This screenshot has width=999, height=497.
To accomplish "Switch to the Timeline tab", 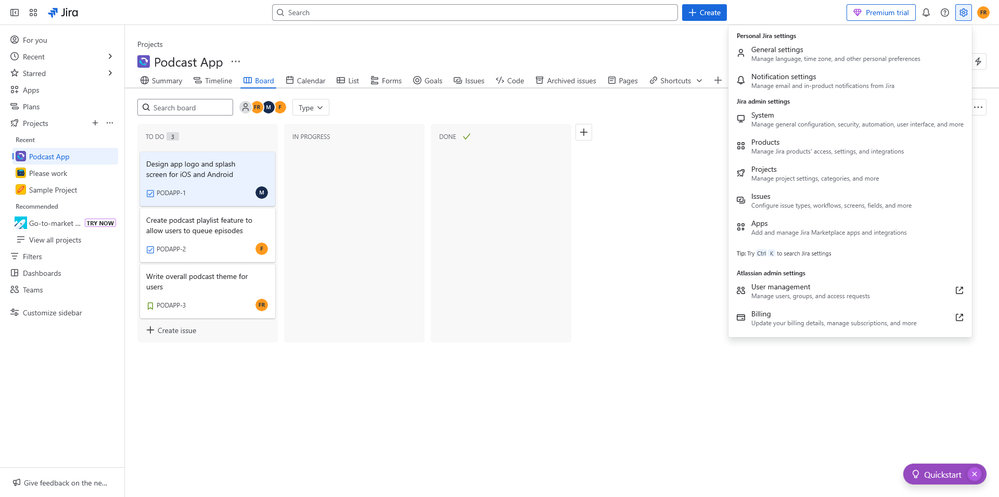I will (x=213, y=80).
